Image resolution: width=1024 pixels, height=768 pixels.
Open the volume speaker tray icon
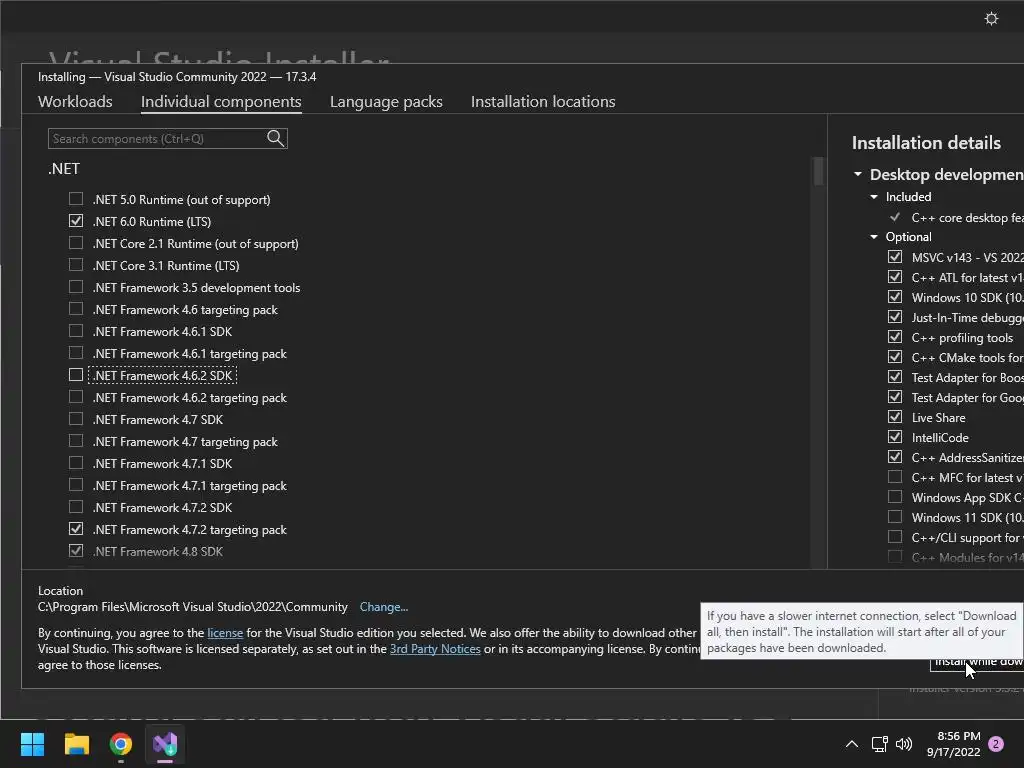[904, 744]
